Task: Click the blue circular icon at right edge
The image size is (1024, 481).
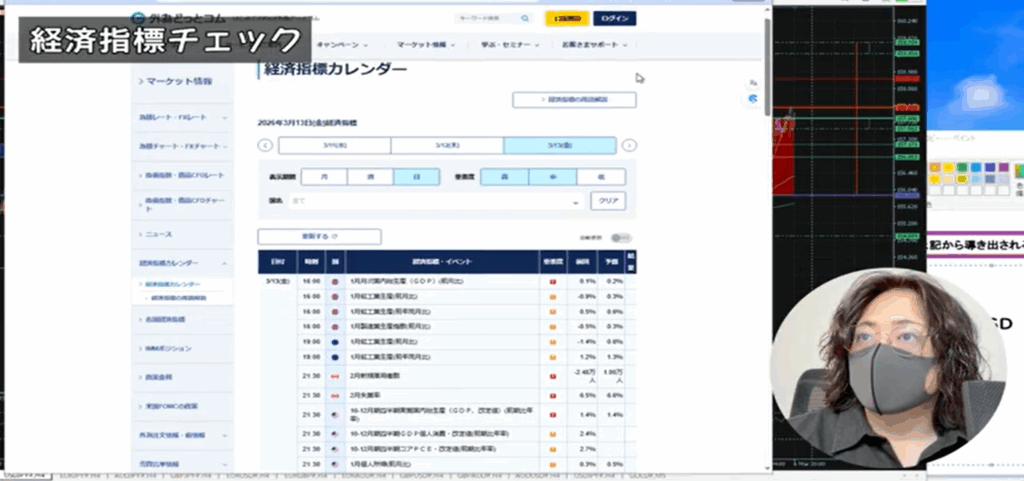Action: pyautogui.click(x=755, y=99)
